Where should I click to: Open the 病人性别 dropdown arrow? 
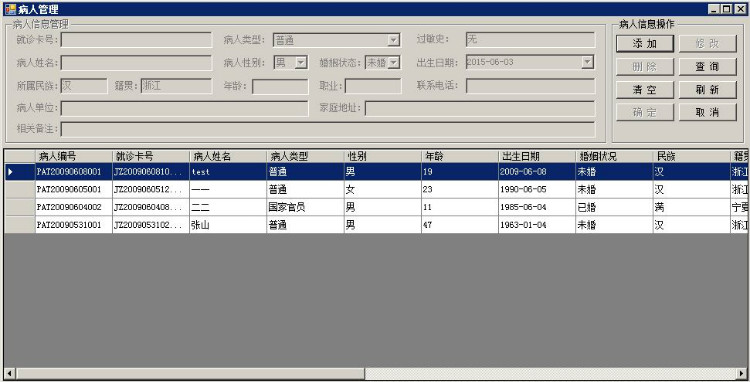point(301,62)
